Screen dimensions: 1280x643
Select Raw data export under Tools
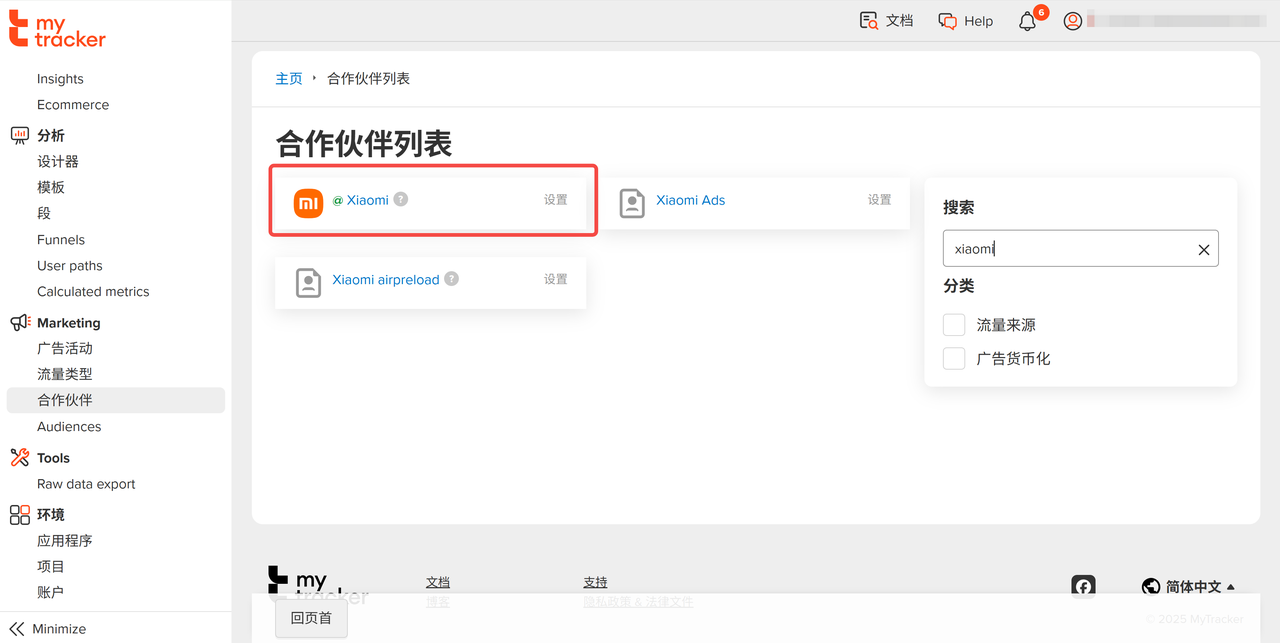pyautogui.click(x=86, y=484)
